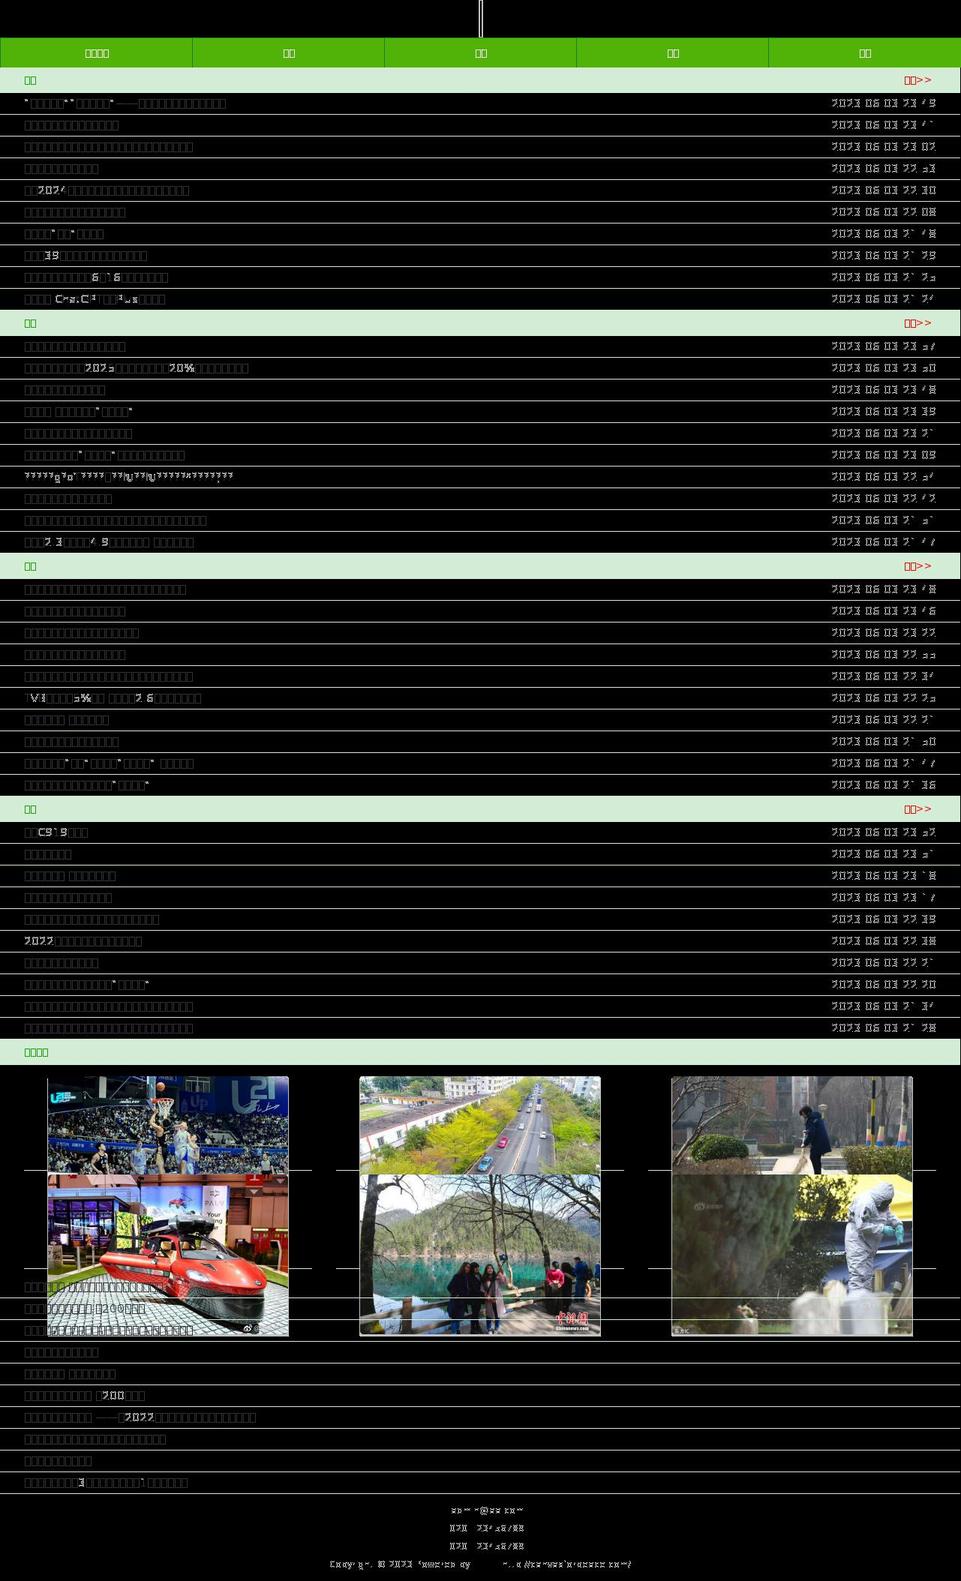Select the last tab in green navigation bar
The image size is (961, 1581).
point(865,53)
